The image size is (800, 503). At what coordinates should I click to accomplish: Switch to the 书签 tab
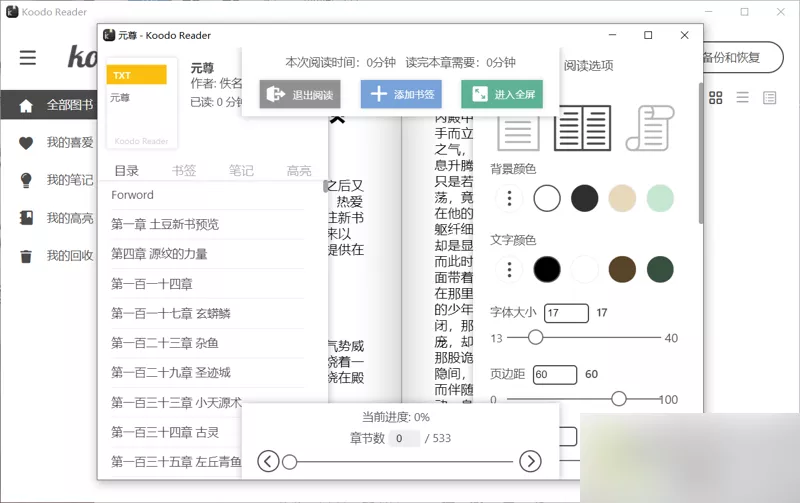[x=184, y=170]
